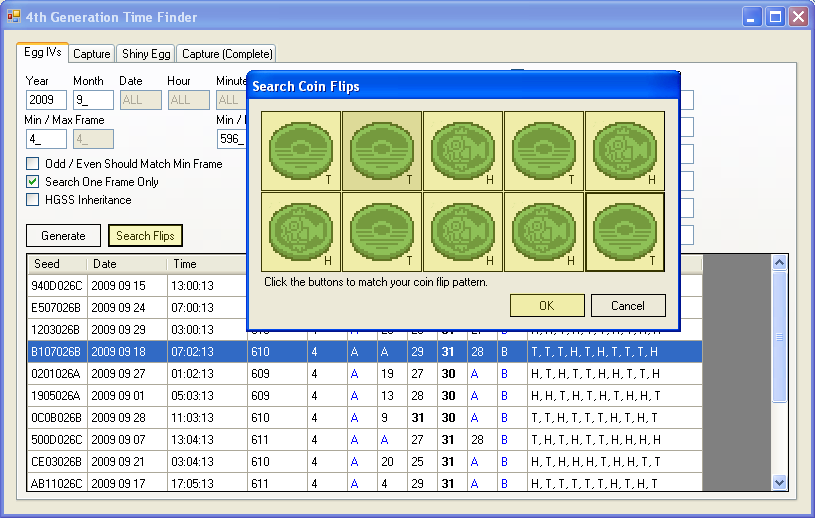815x518 pixels.
Task: Click the first coin in the bottom row
Action: (301, 231)
